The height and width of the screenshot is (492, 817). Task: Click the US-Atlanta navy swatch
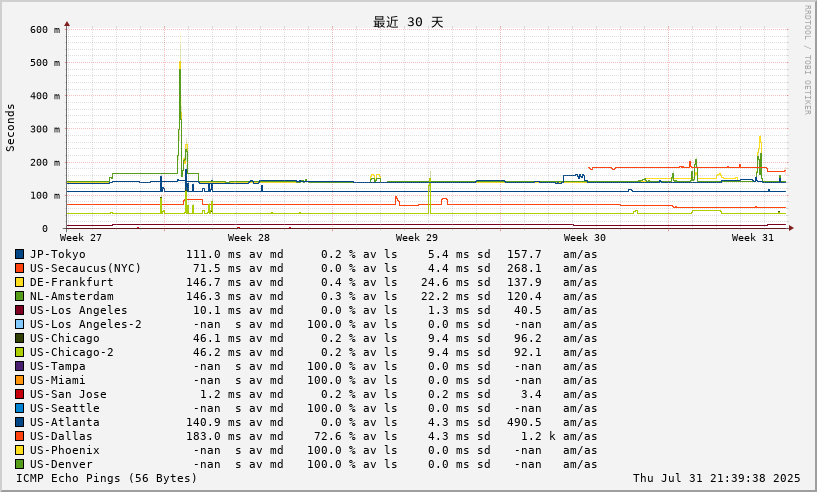click(19, 423)
